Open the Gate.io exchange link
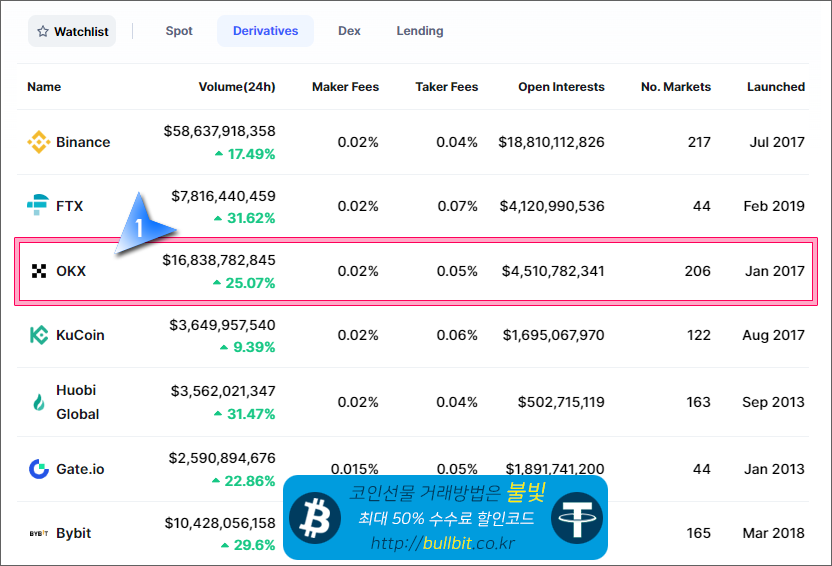Image resolution: width=832 pixels, height=566 pixels. coord(80,469)
